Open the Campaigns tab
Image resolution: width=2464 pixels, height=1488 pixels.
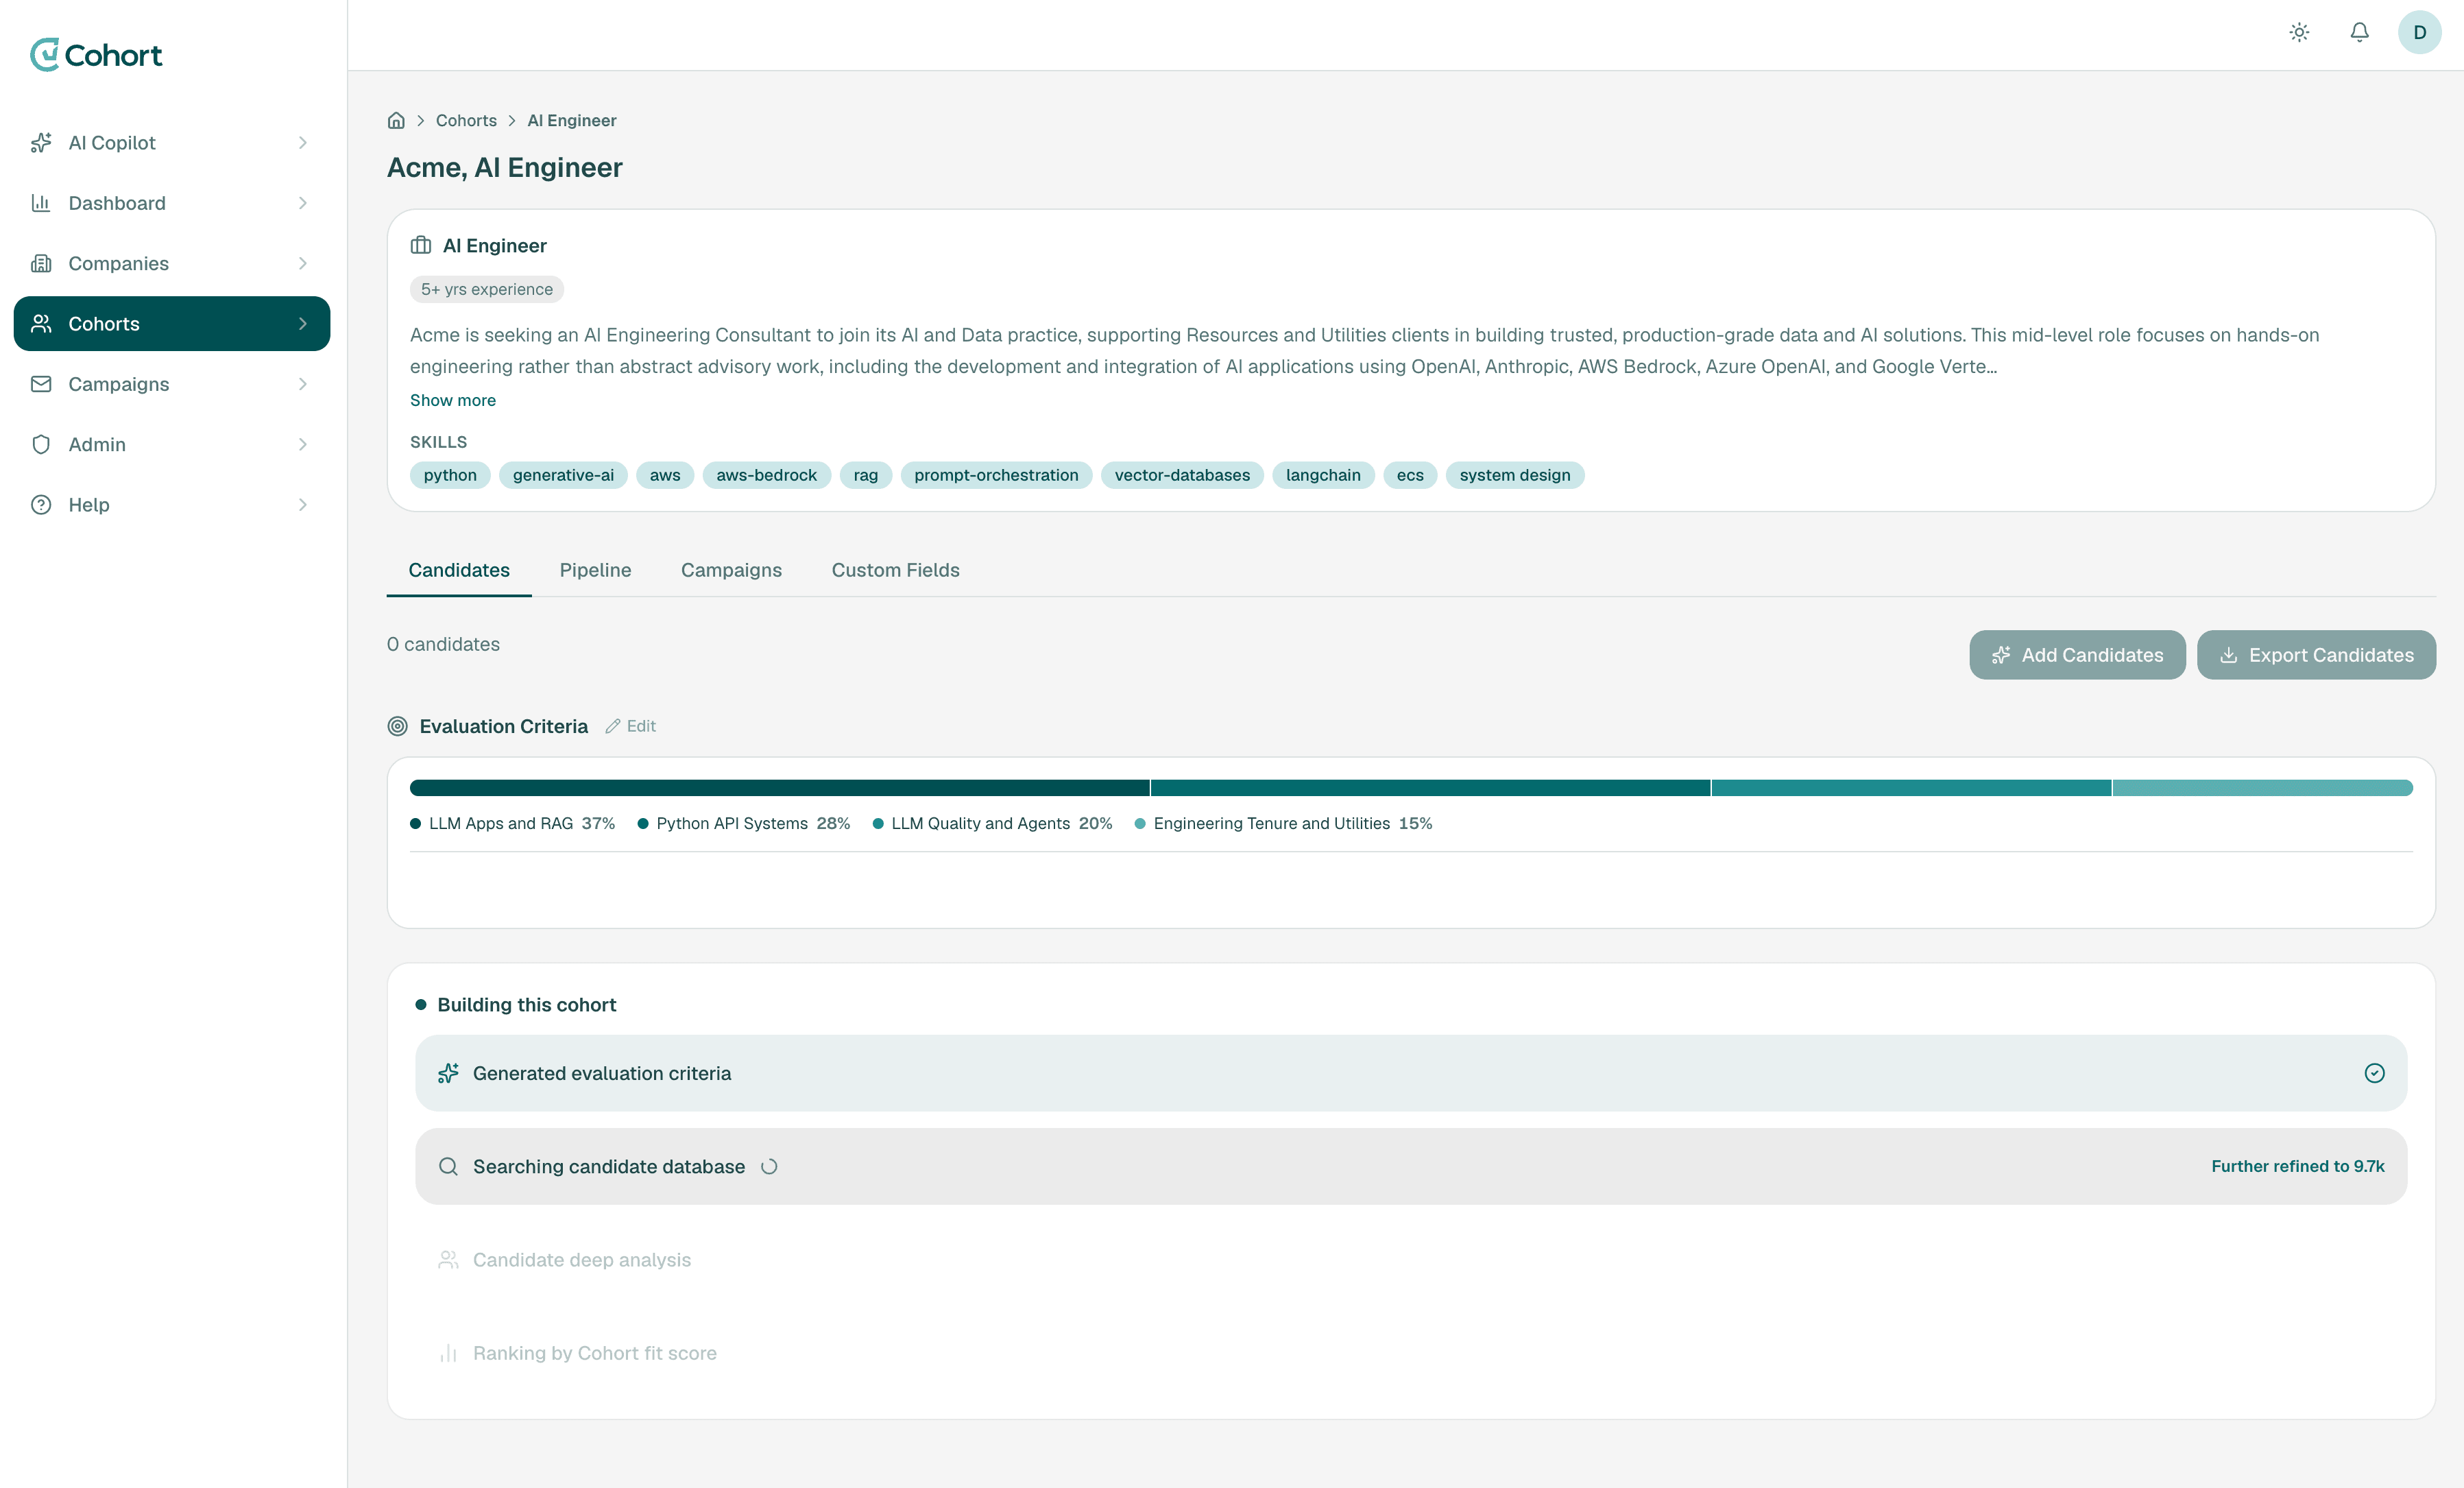(x=731, y=570)
